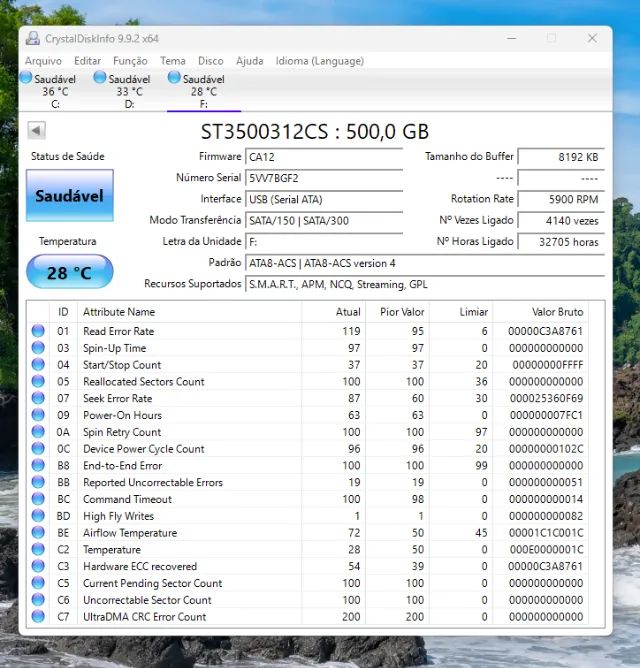
Task: Open the Função menu
Action: [130, 61]
